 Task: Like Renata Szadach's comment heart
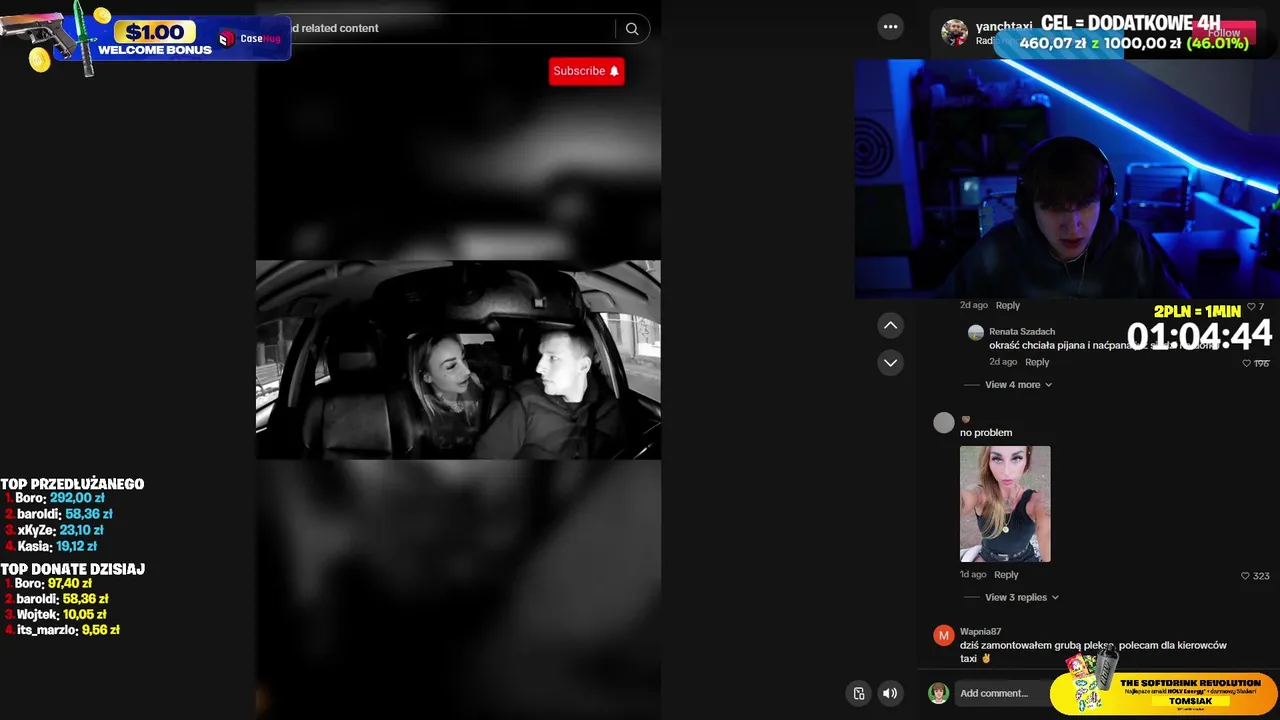tap(1246, 363)
